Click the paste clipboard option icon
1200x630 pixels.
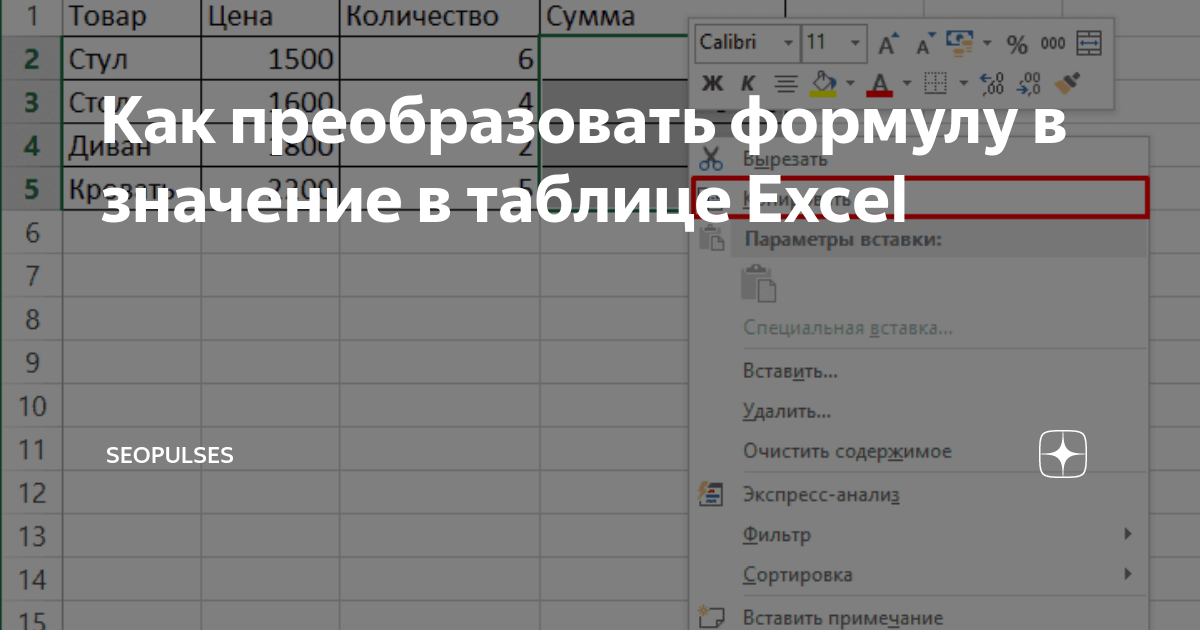click(758, 284)
